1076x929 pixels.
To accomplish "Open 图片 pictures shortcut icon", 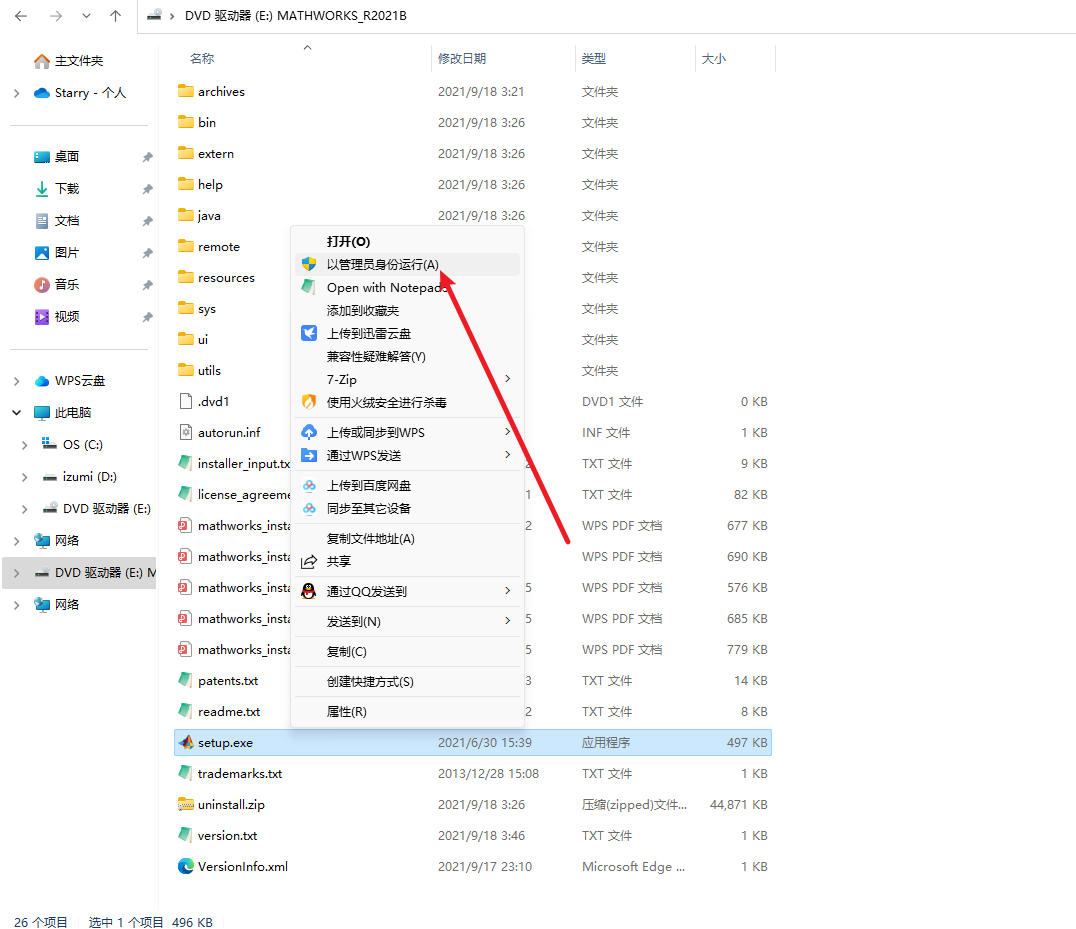I will coord(42,252).
